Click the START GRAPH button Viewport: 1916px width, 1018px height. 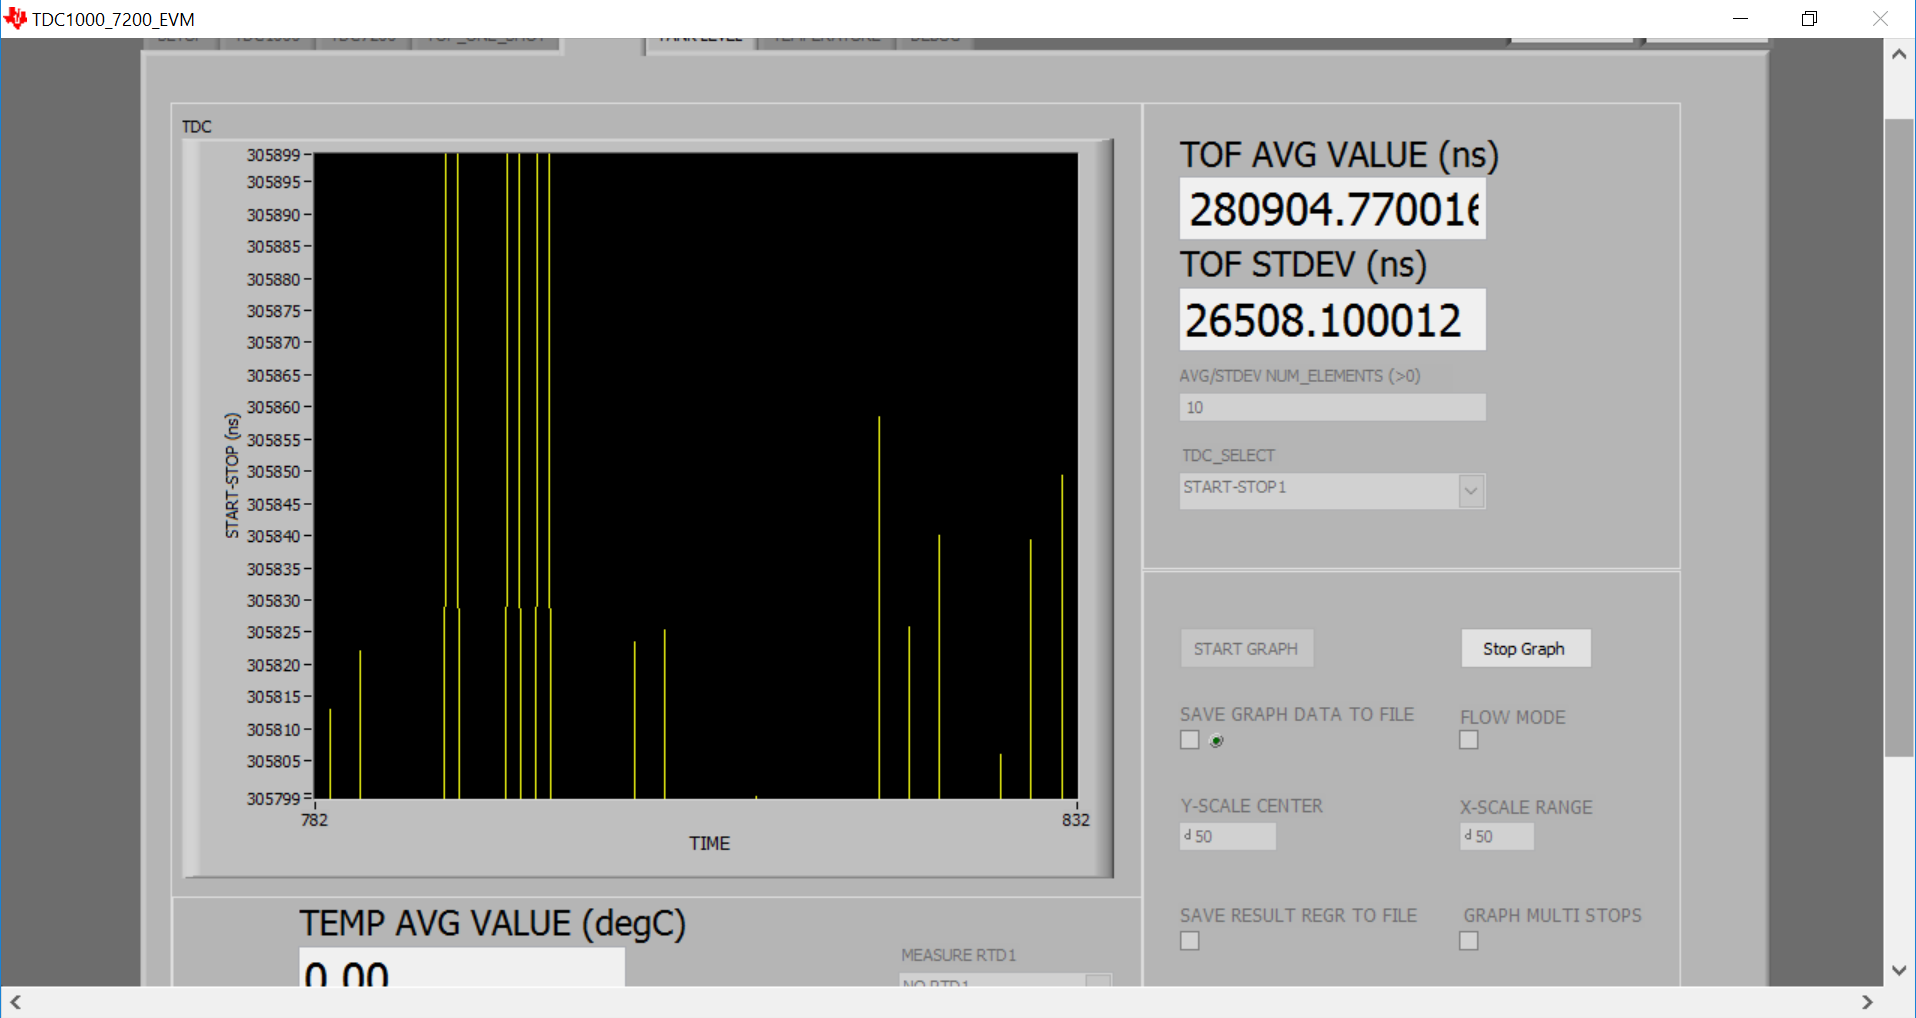coord(1246,649)
